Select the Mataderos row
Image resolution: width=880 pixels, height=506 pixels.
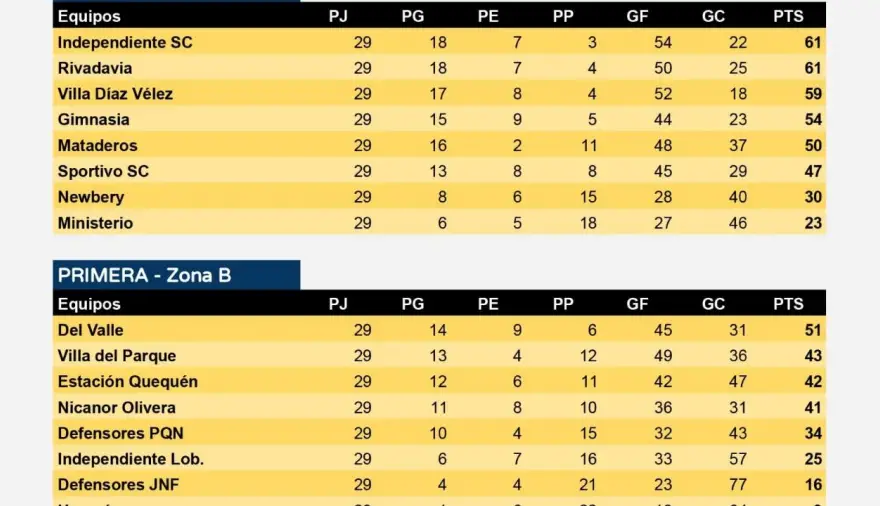(x=439, y=145)
